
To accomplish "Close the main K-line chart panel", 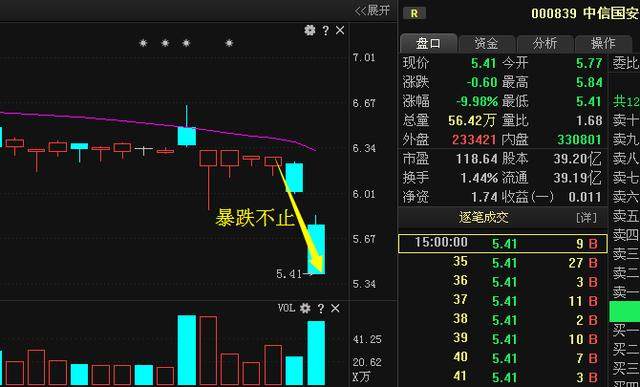I will point(340,31).
